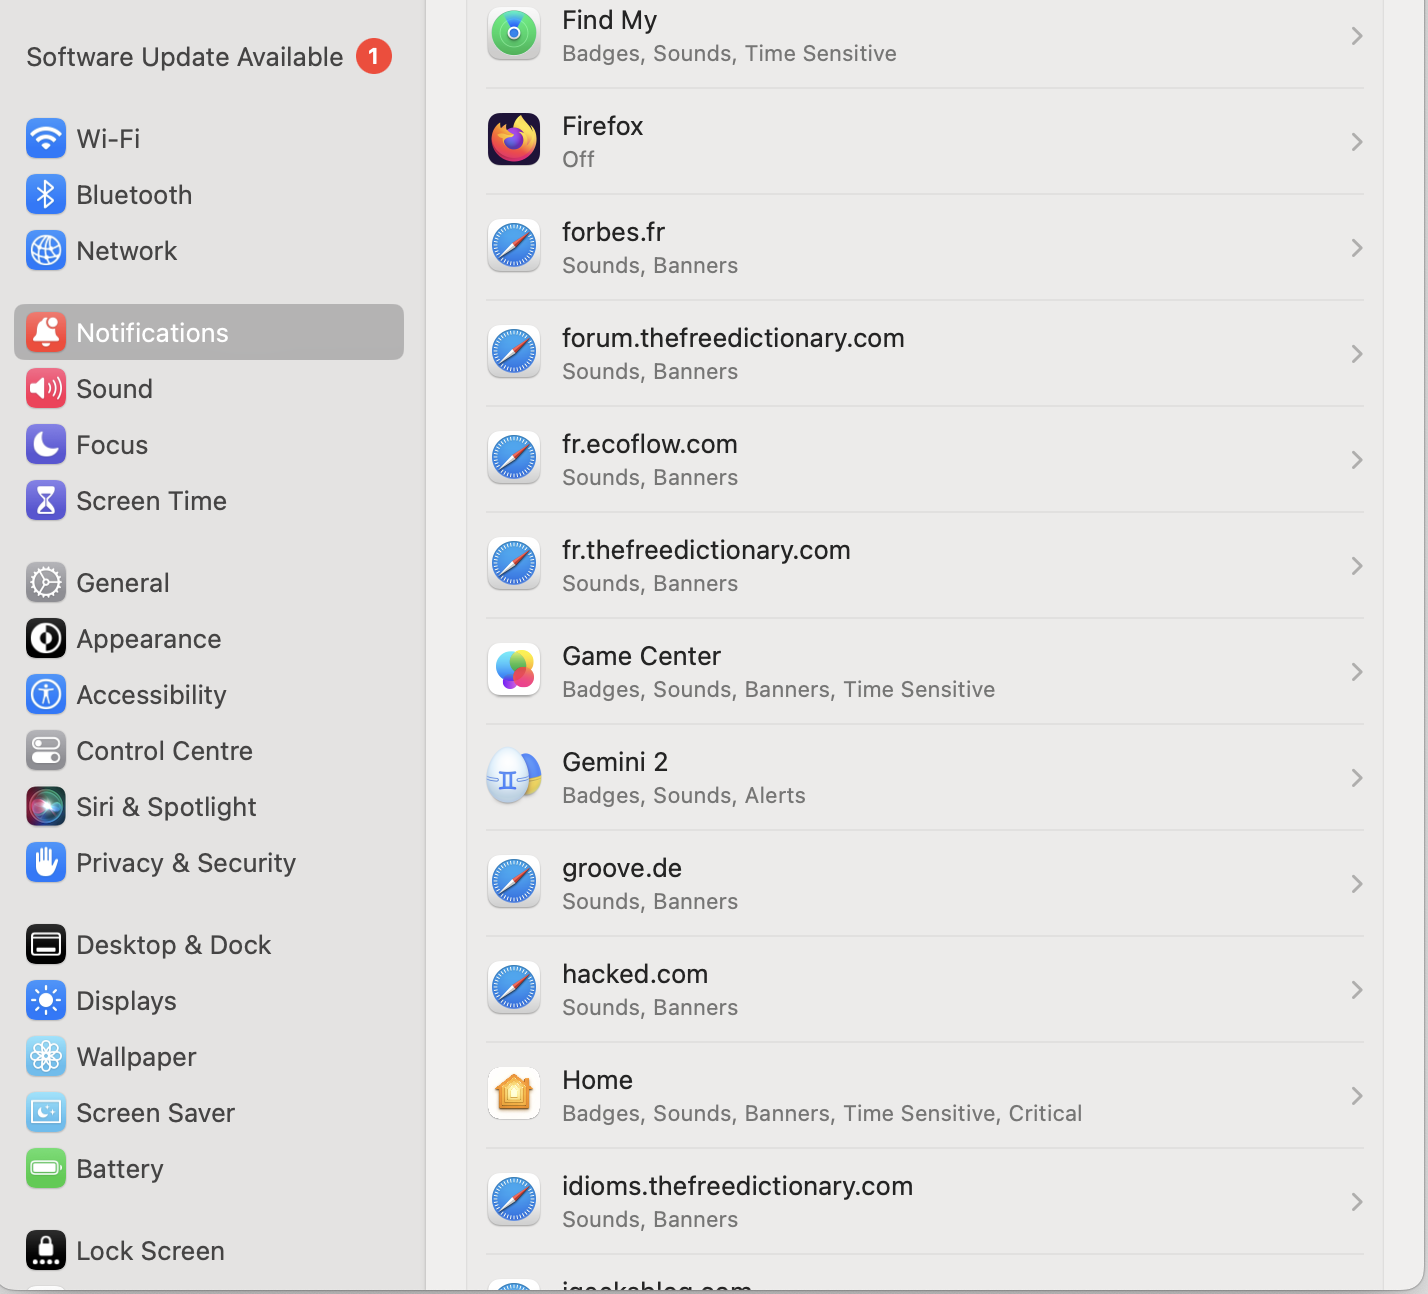Click the Safari icon beside hacked.com

tap(514, 988)
